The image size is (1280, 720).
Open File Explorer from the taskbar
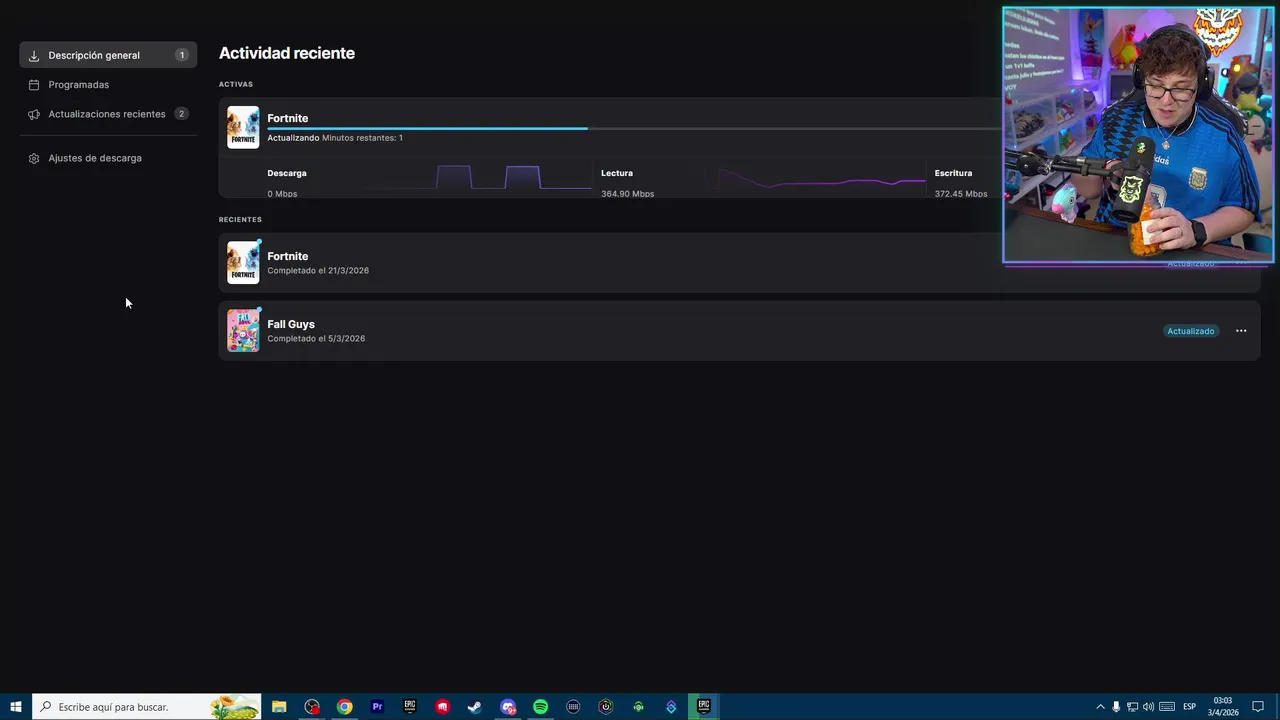[x=279, y=707]
